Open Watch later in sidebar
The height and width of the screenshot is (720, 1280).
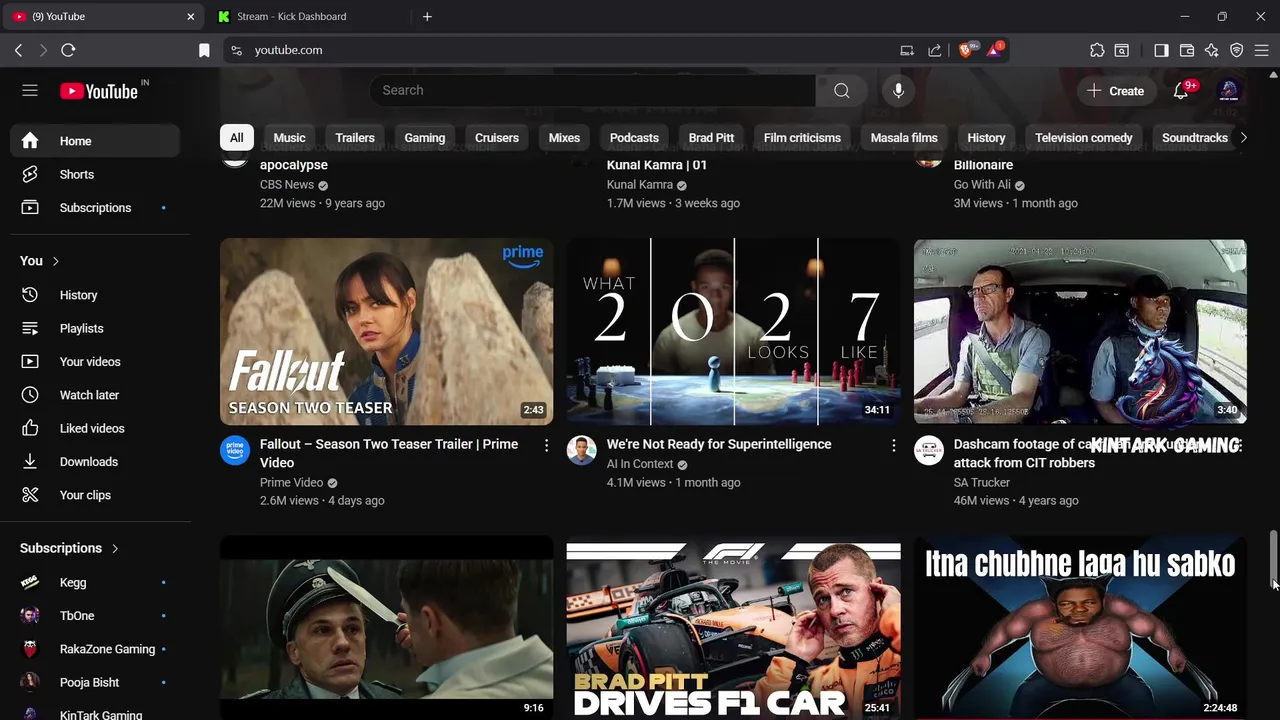(95, 395)
